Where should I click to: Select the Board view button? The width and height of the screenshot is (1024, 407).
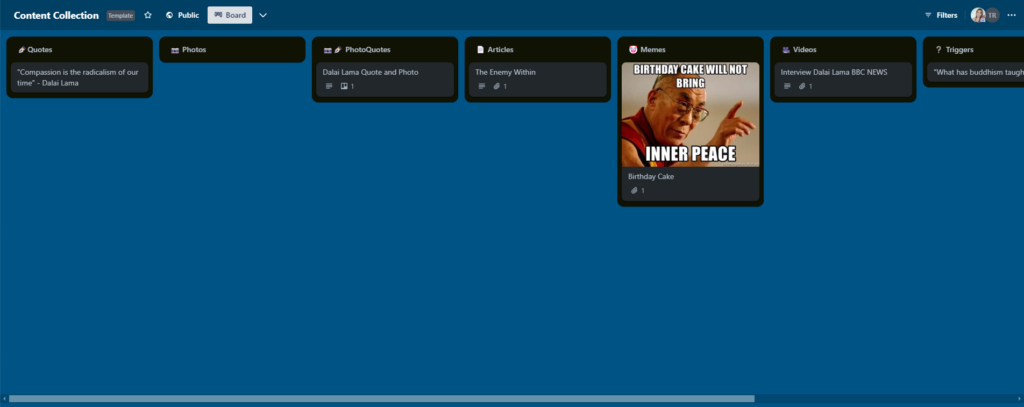coord(230,15)
